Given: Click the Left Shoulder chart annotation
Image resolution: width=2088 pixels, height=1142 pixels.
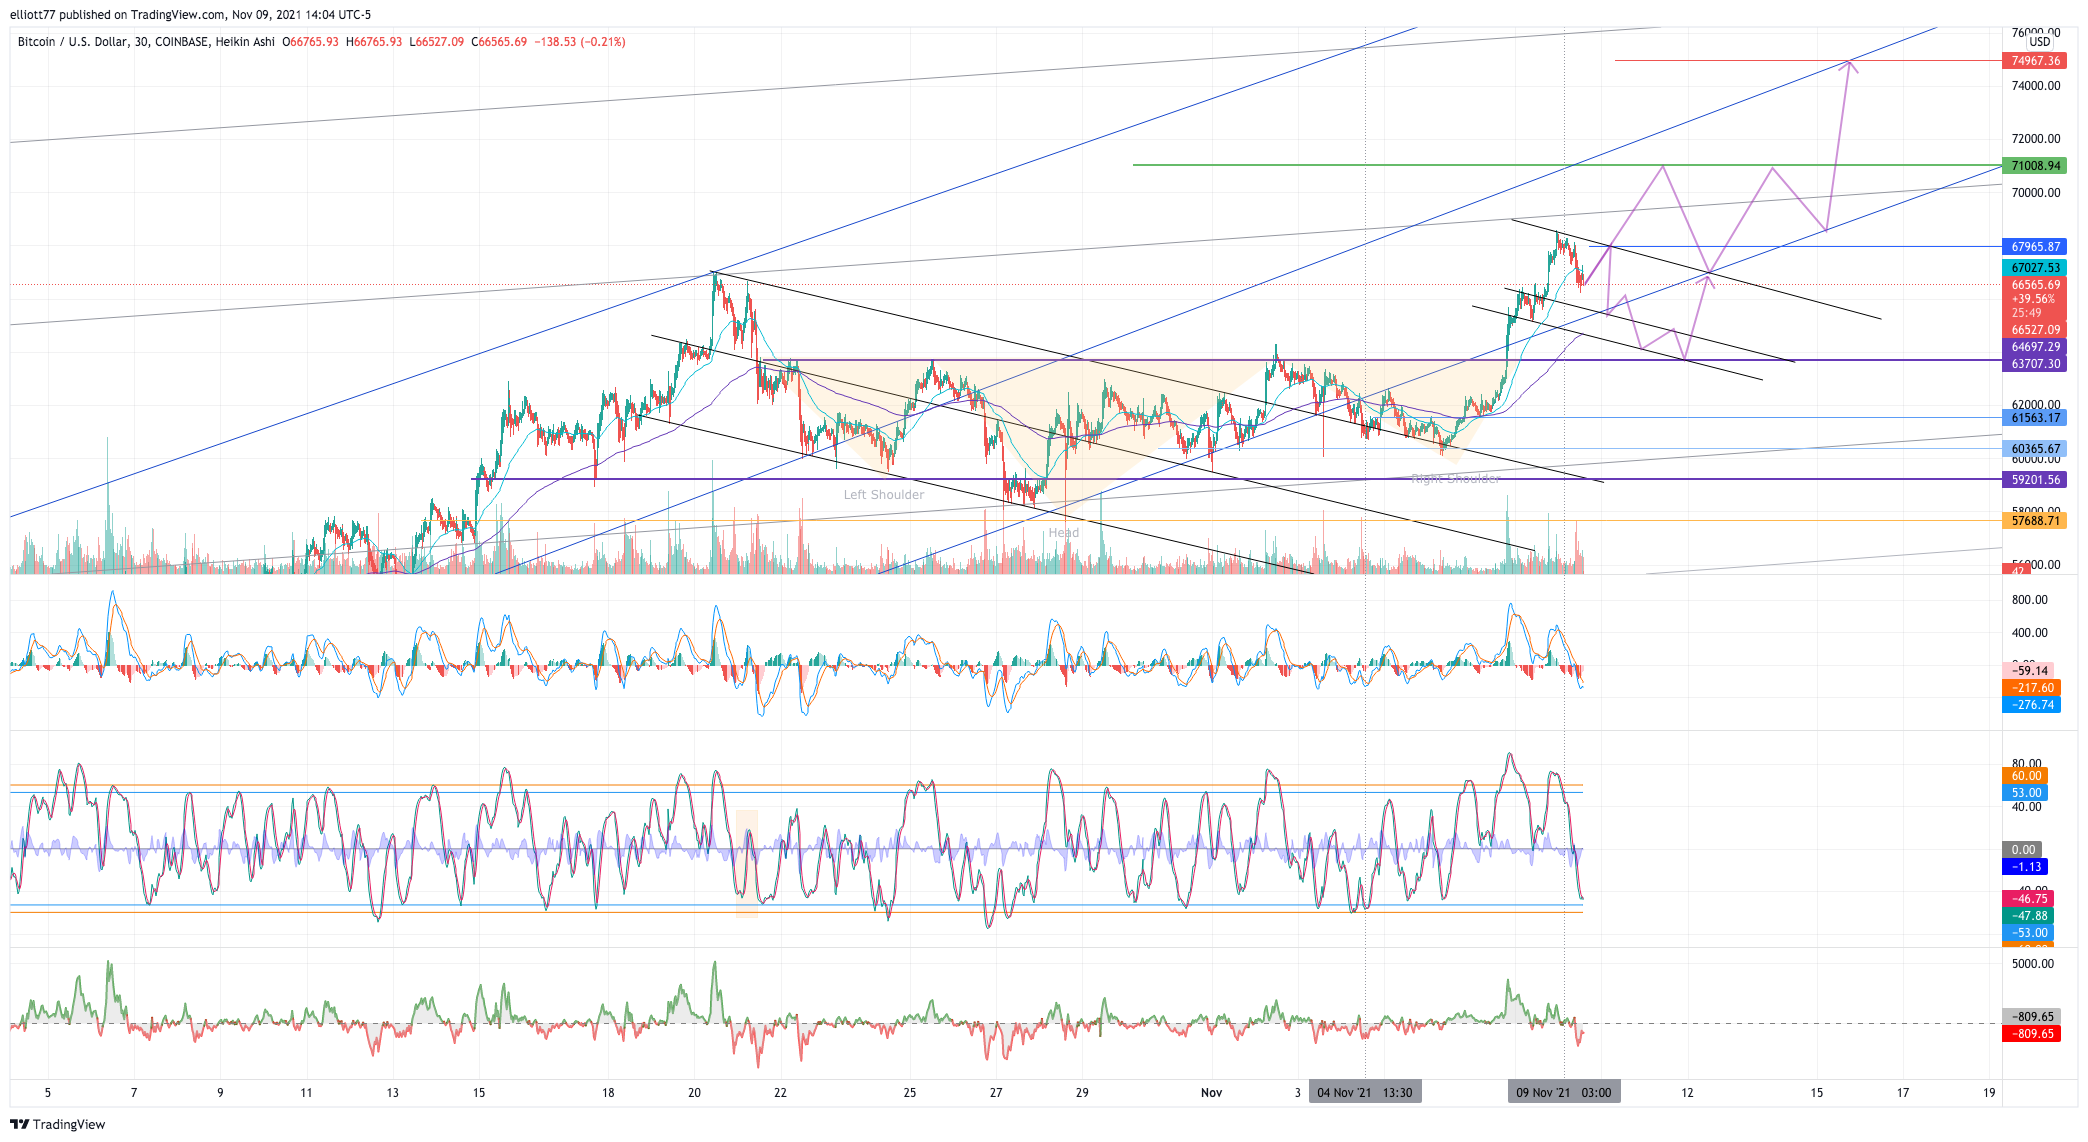Looking at the screenshot, I should coord(884,495).
